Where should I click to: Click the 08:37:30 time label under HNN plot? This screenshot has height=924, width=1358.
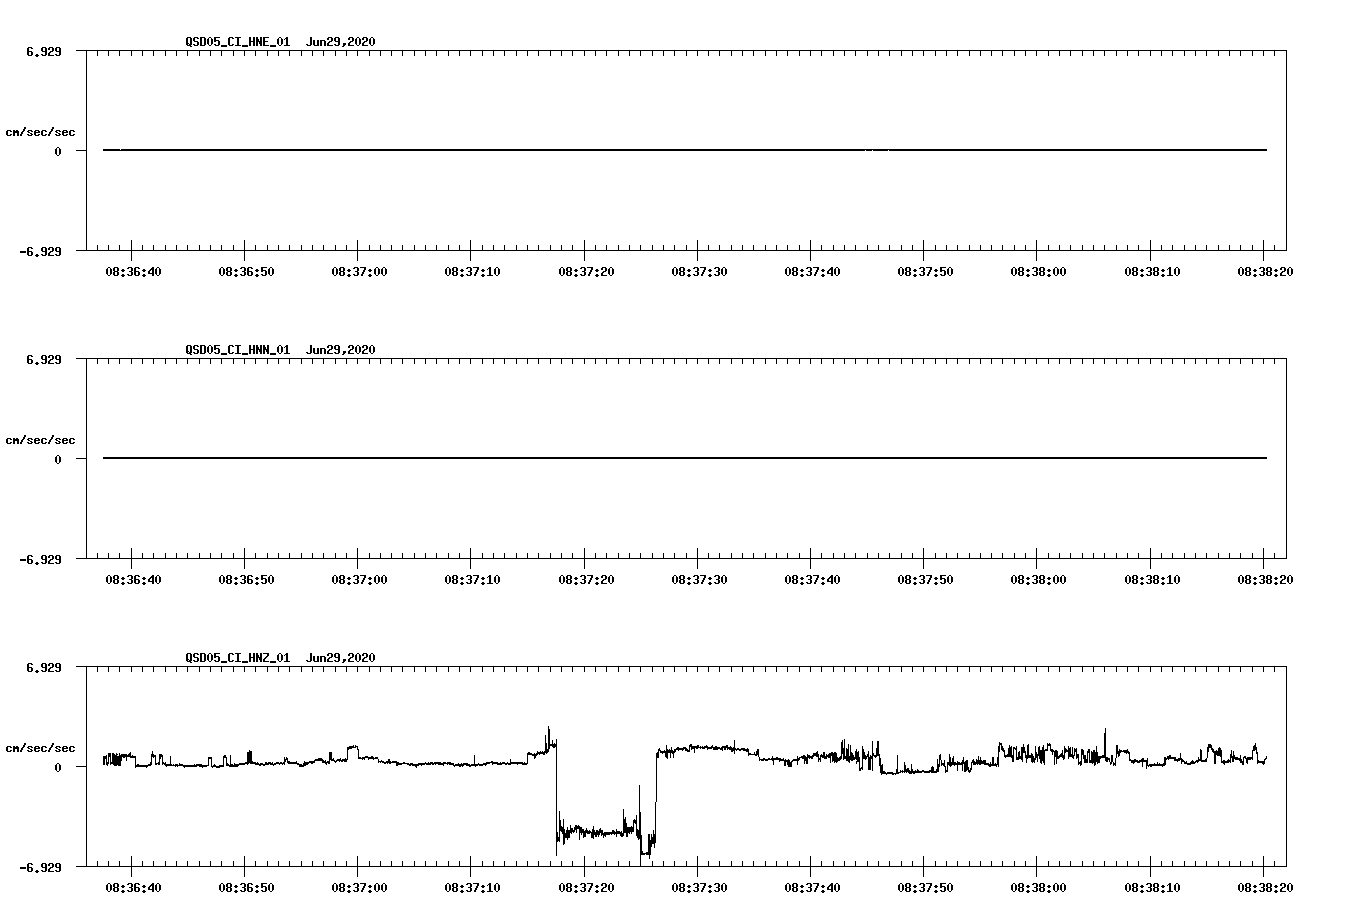tap(699, 580)
